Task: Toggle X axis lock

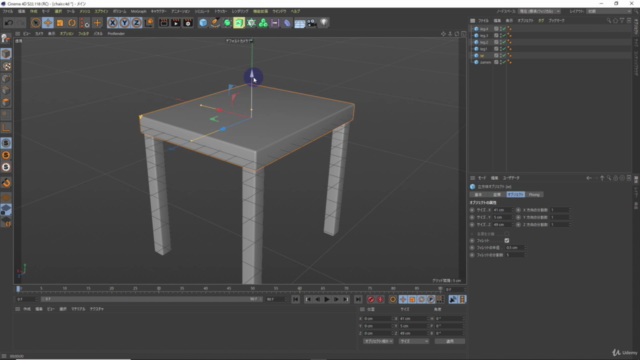Action: [112, 23]
